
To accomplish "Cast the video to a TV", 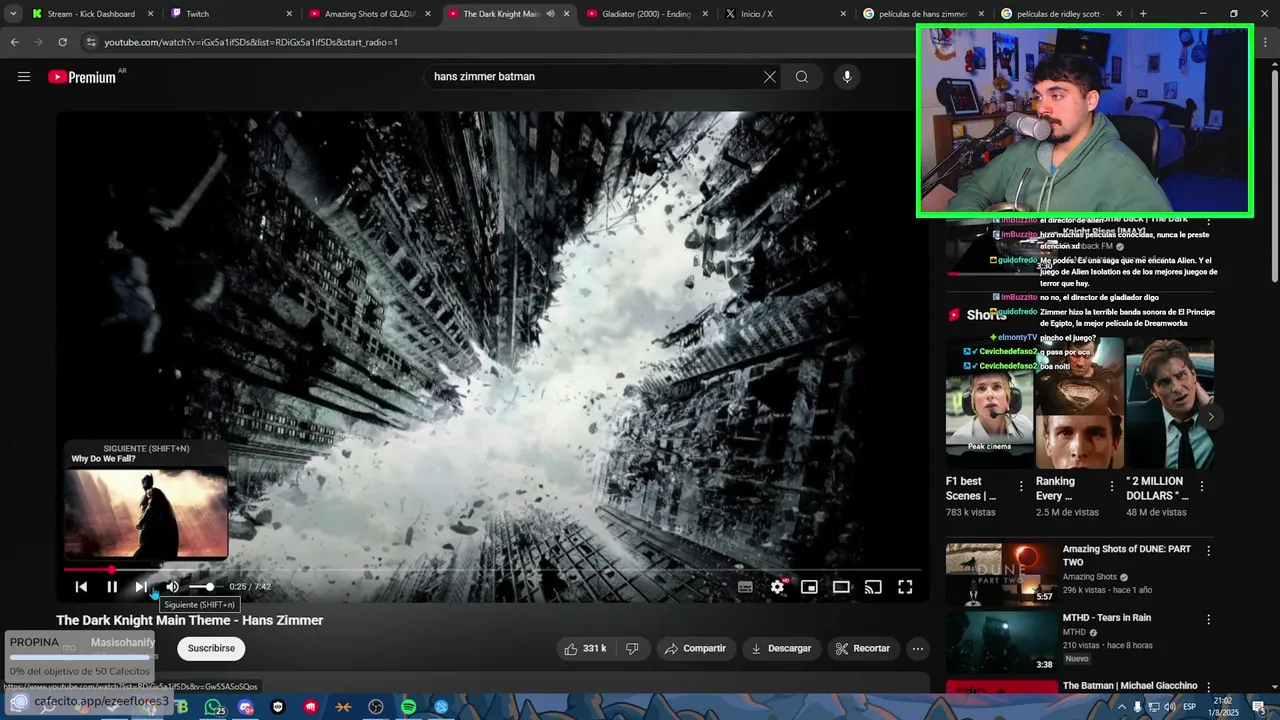I will pyautogui.click(x=873, y=587).
